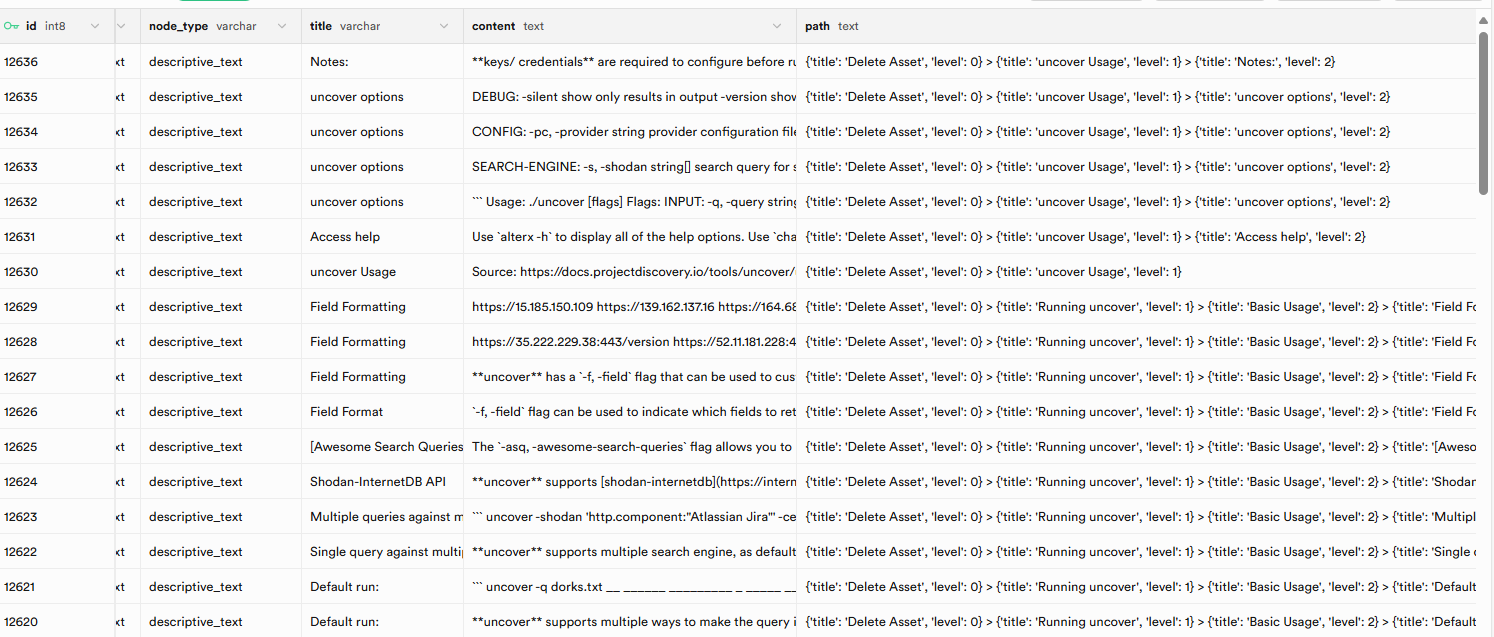Select id cell 12633
This screenshot has width=1494, height=637.
click(x=57, y=167)
